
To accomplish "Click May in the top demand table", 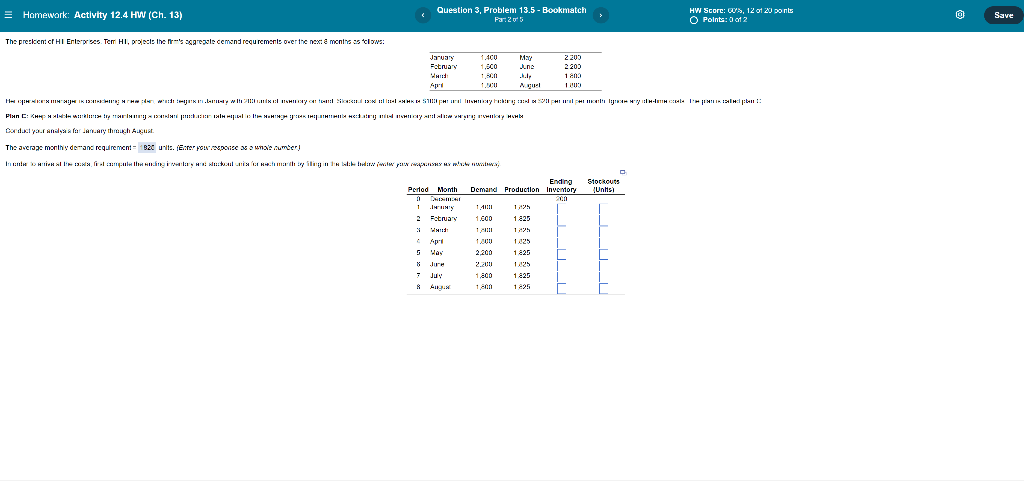I will point(526,57).
